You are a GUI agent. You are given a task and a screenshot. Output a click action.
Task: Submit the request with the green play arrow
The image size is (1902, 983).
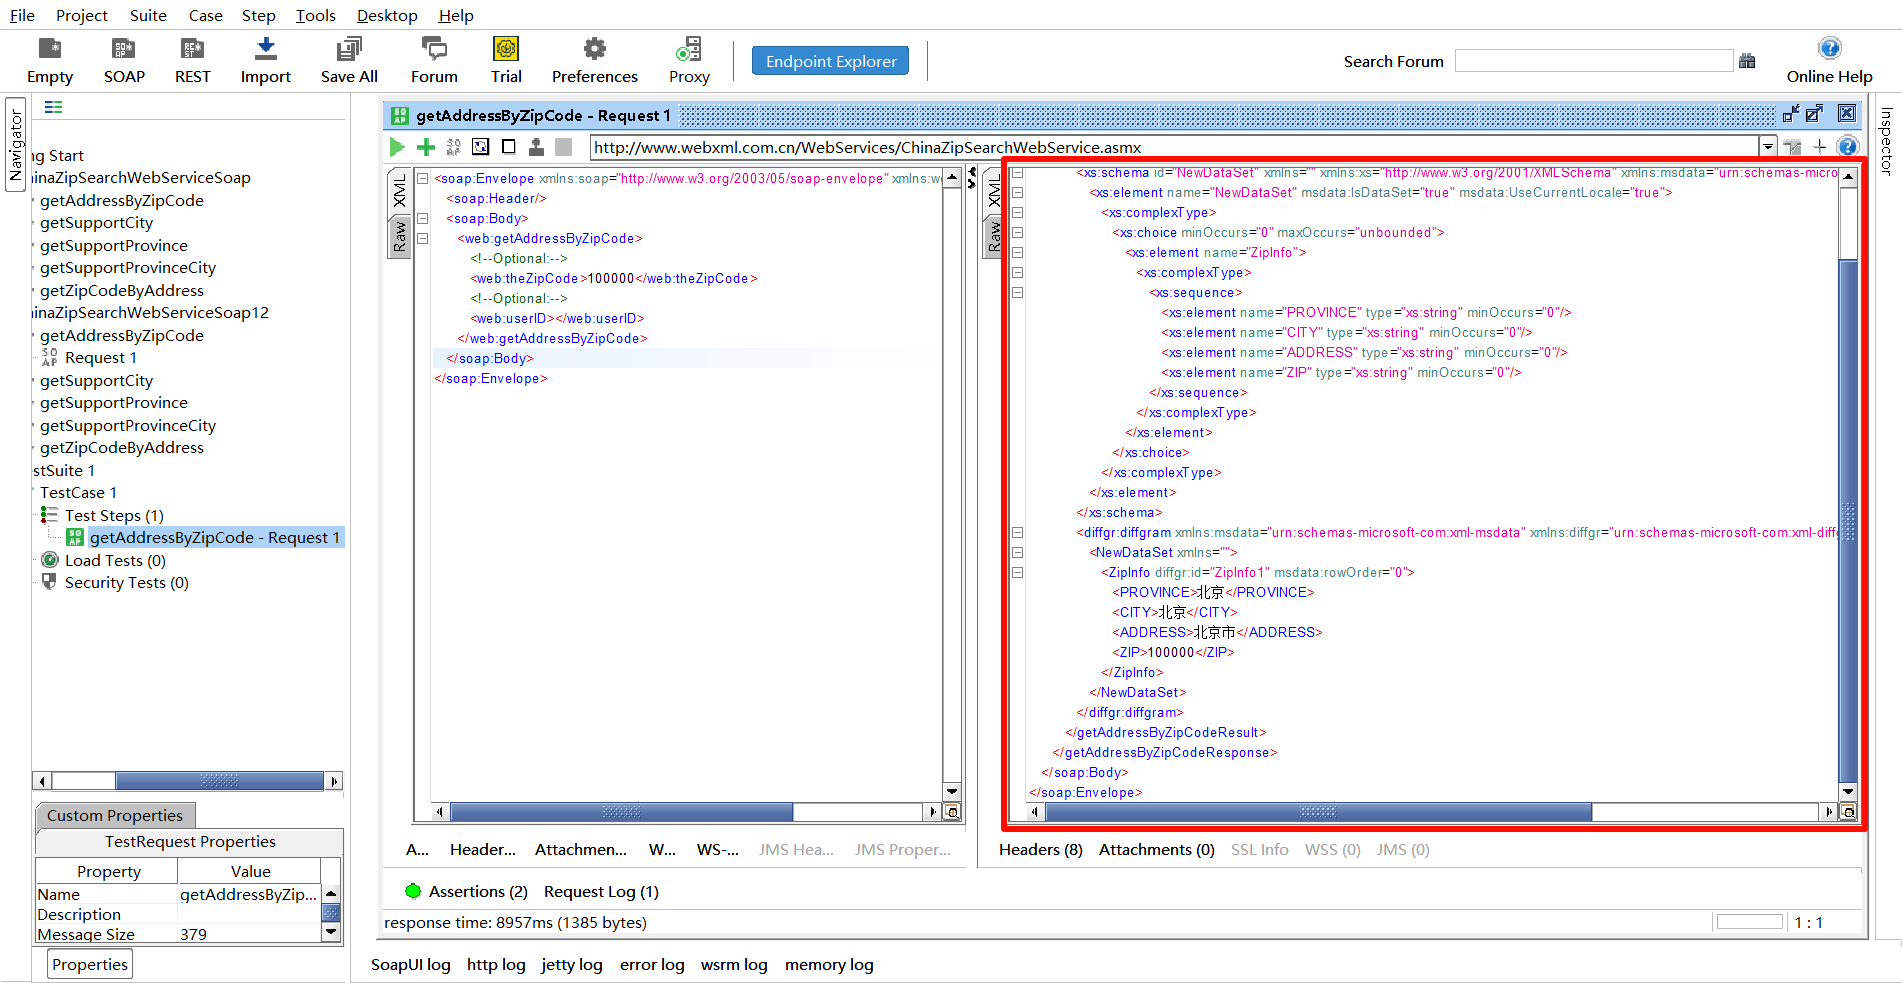397,147
